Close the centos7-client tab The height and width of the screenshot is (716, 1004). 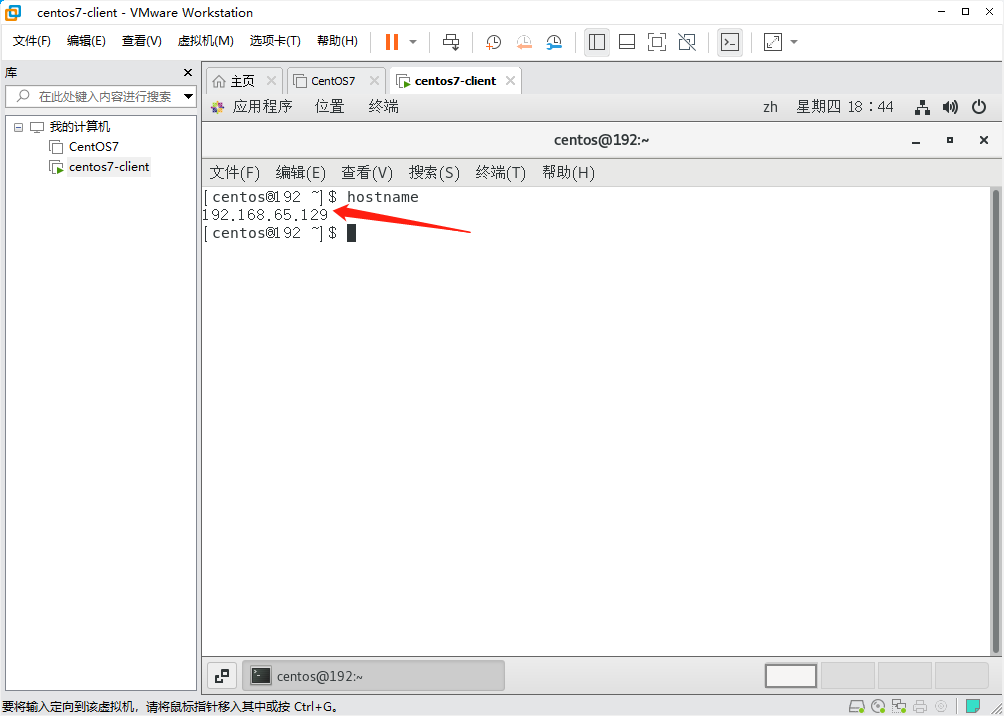(x=510, y=81)
